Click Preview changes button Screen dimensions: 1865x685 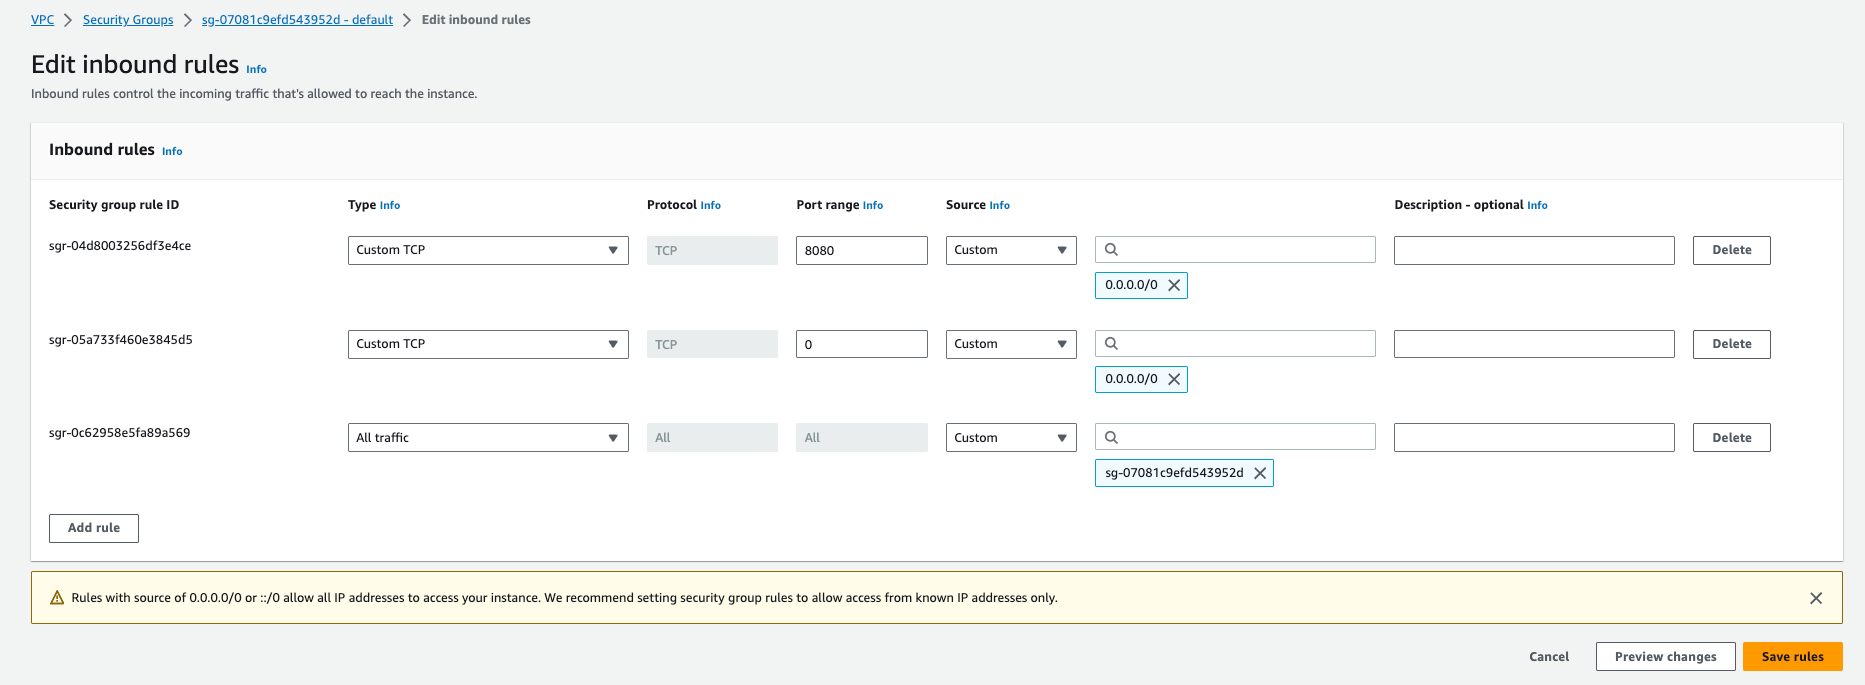coord(1665,657)
